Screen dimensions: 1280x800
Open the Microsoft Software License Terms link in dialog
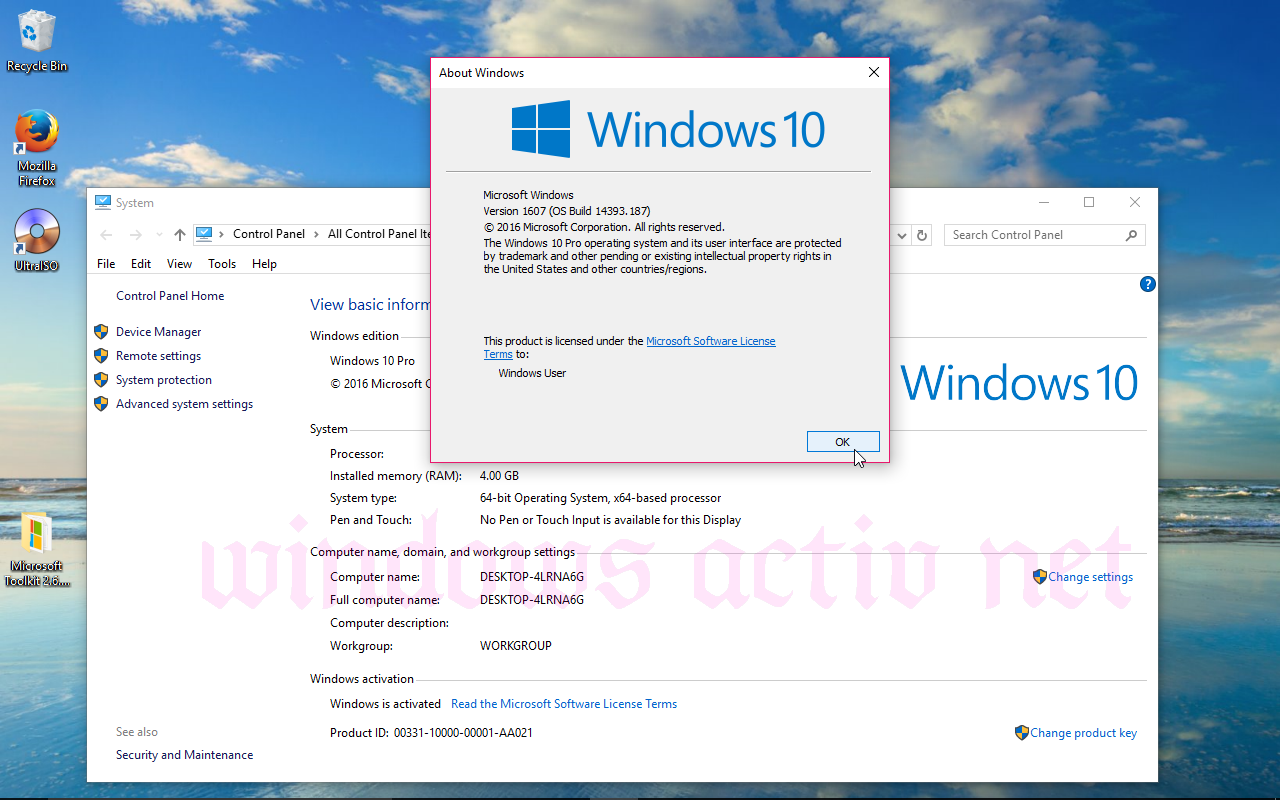click(710, 341)
